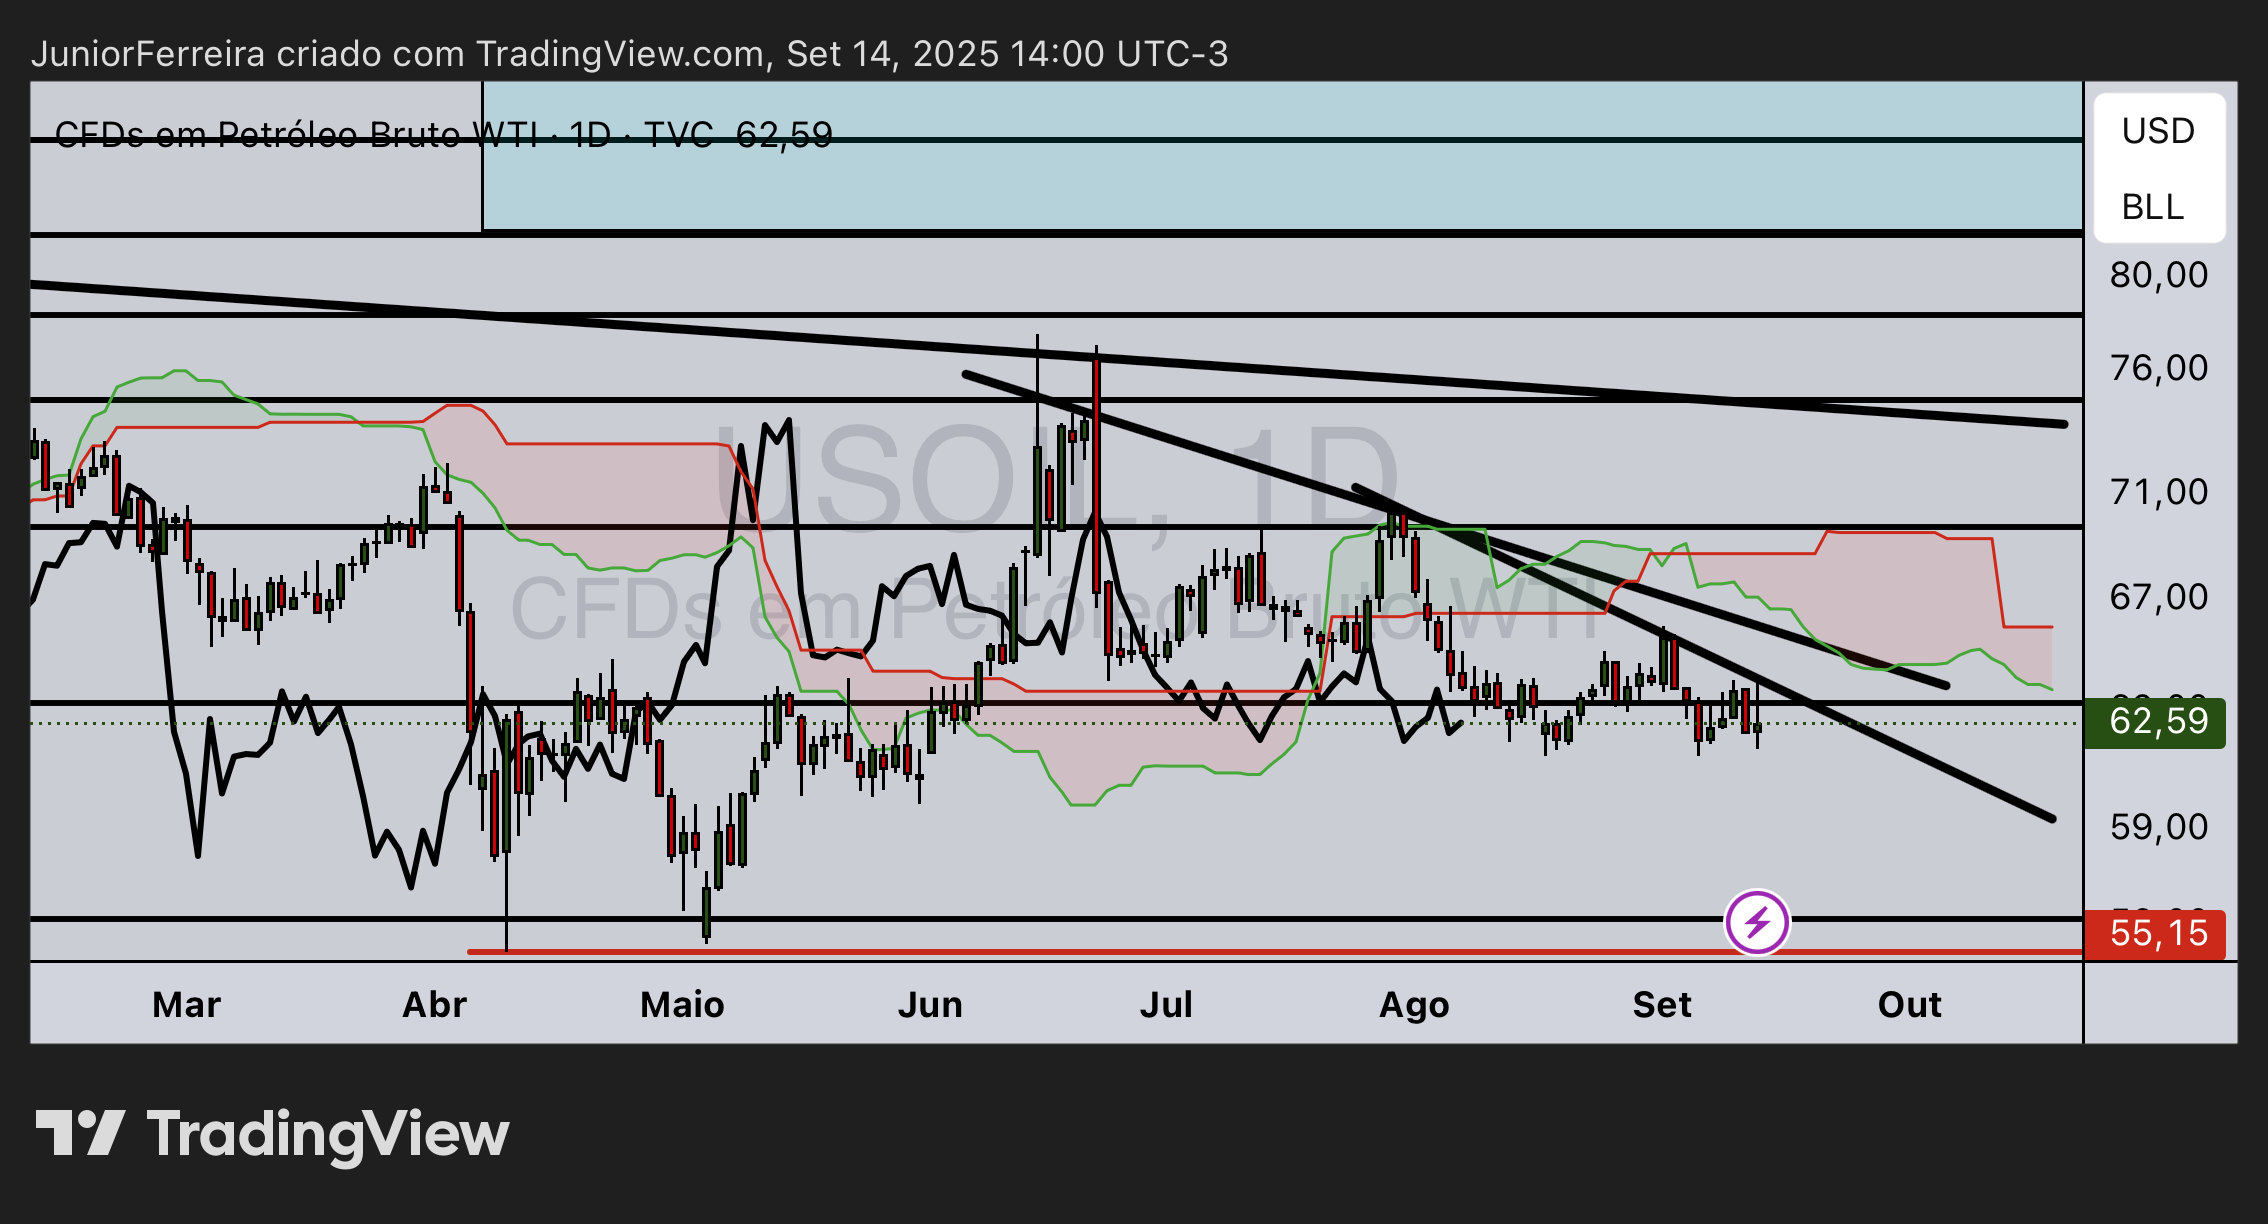
Task: Click the TradingView logo icon
Action: [x=80, y=1134]
